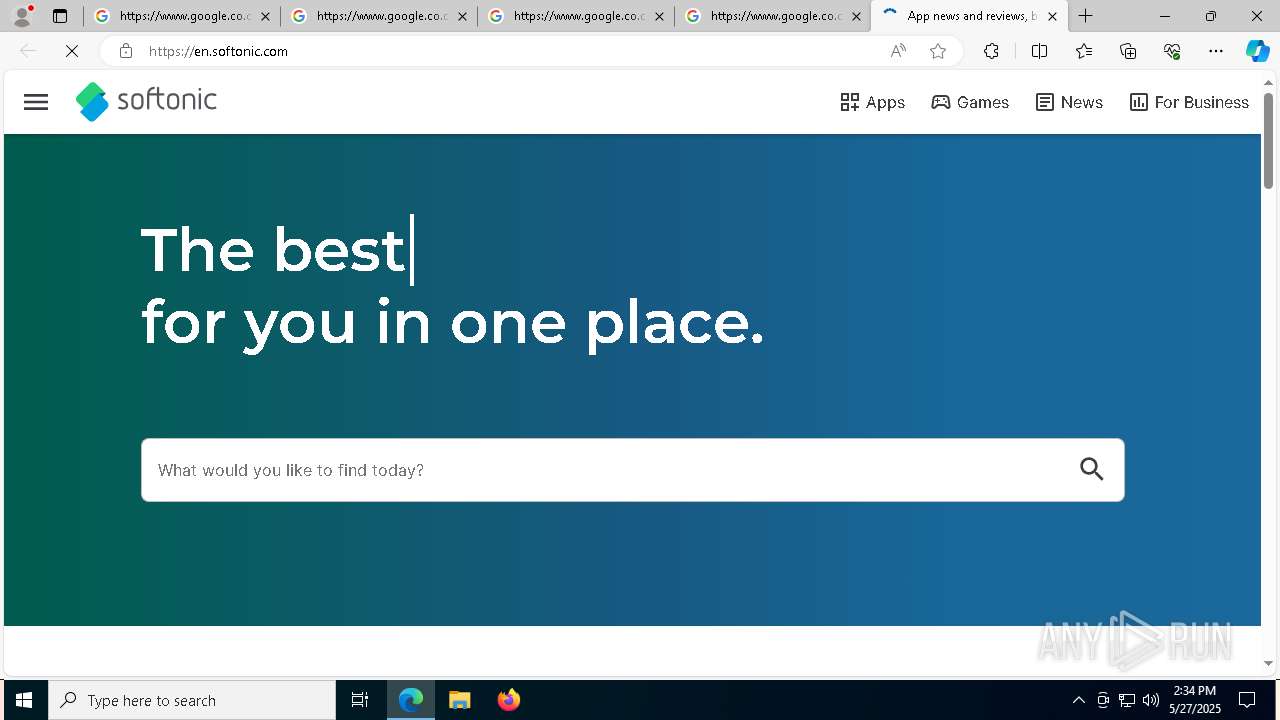Close the first Google tab

(x=265, y=16)
